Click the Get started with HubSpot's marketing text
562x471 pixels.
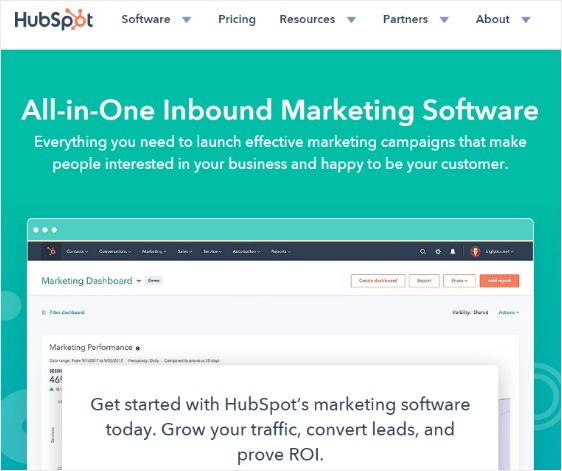point(280,429)
